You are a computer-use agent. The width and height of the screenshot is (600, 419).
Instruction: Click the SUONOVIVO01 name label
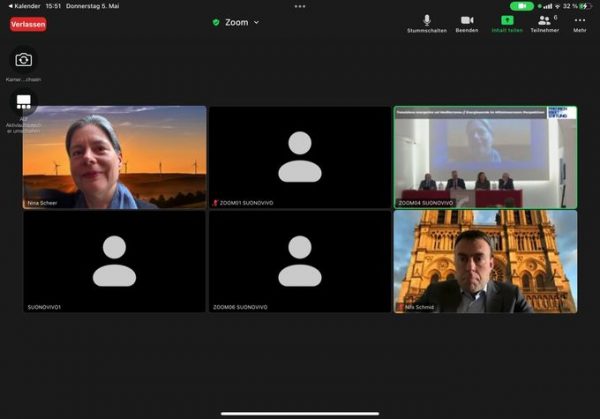(44, 307)
